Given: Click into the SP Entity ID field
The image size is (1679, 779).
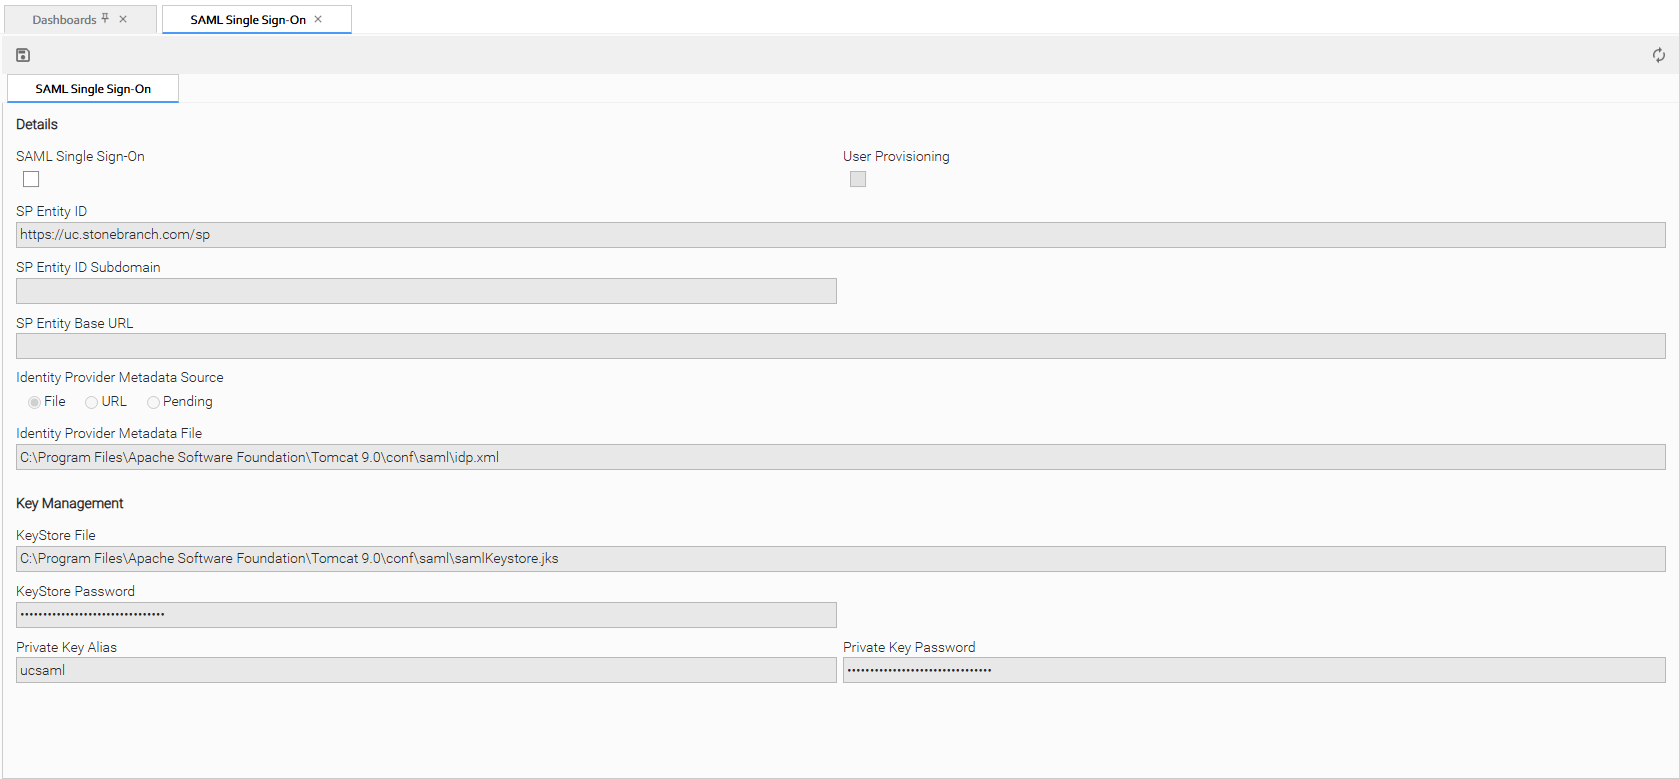Looking at the screenshot, I should [x=840, y=235].
